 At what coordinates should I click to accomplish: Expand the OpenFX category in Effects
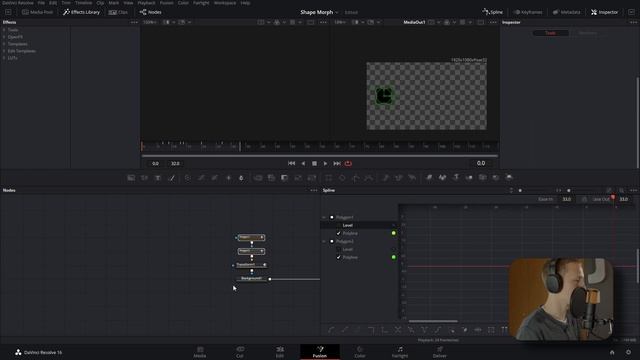point(4,37)
